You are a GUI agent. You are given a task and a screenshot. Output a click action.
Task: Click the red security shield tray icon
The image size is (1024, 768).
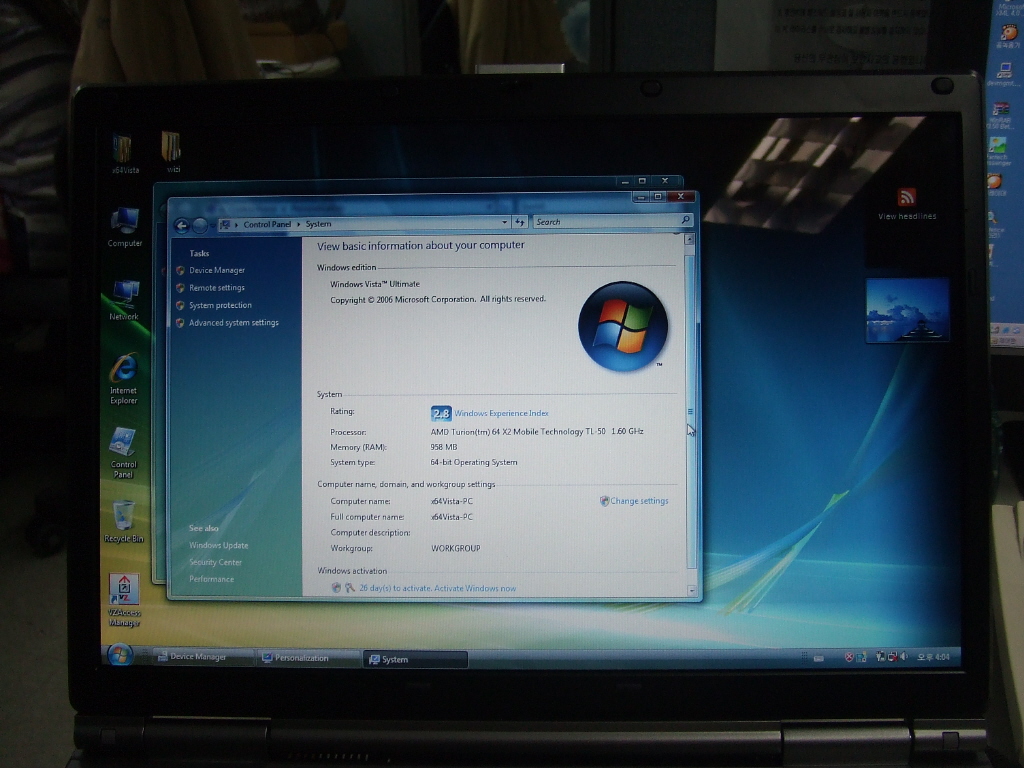click(x=849, y=657)
